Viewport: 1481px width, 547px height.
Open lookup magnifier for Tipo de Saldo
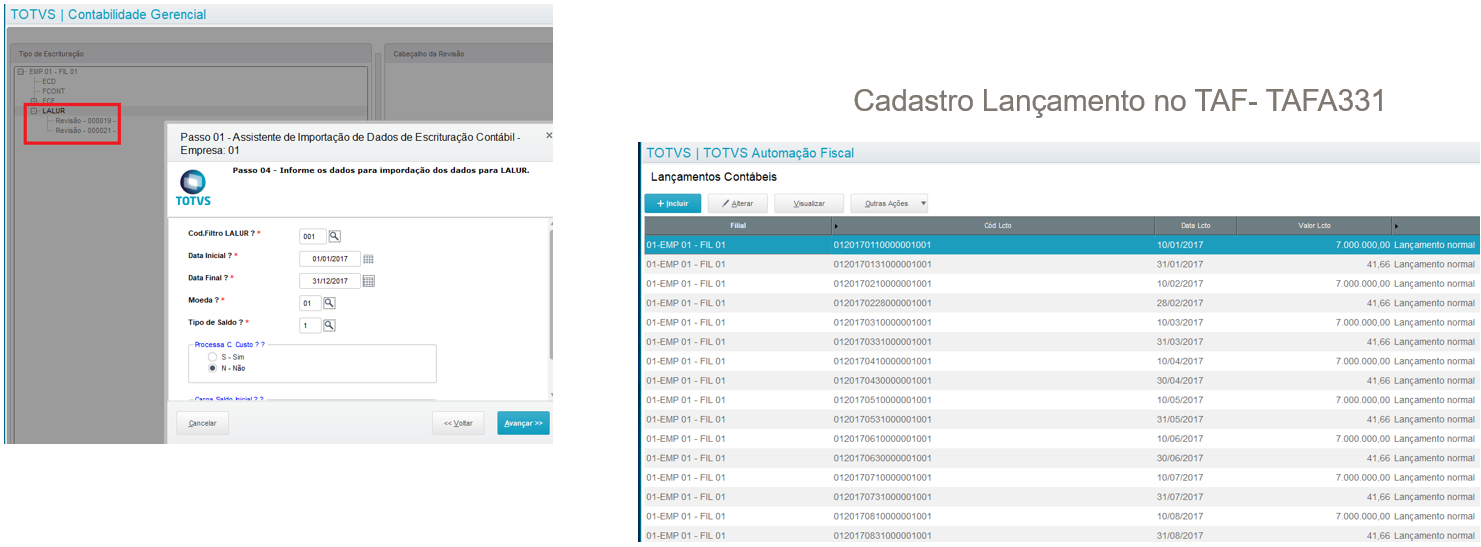pos(329,325)
